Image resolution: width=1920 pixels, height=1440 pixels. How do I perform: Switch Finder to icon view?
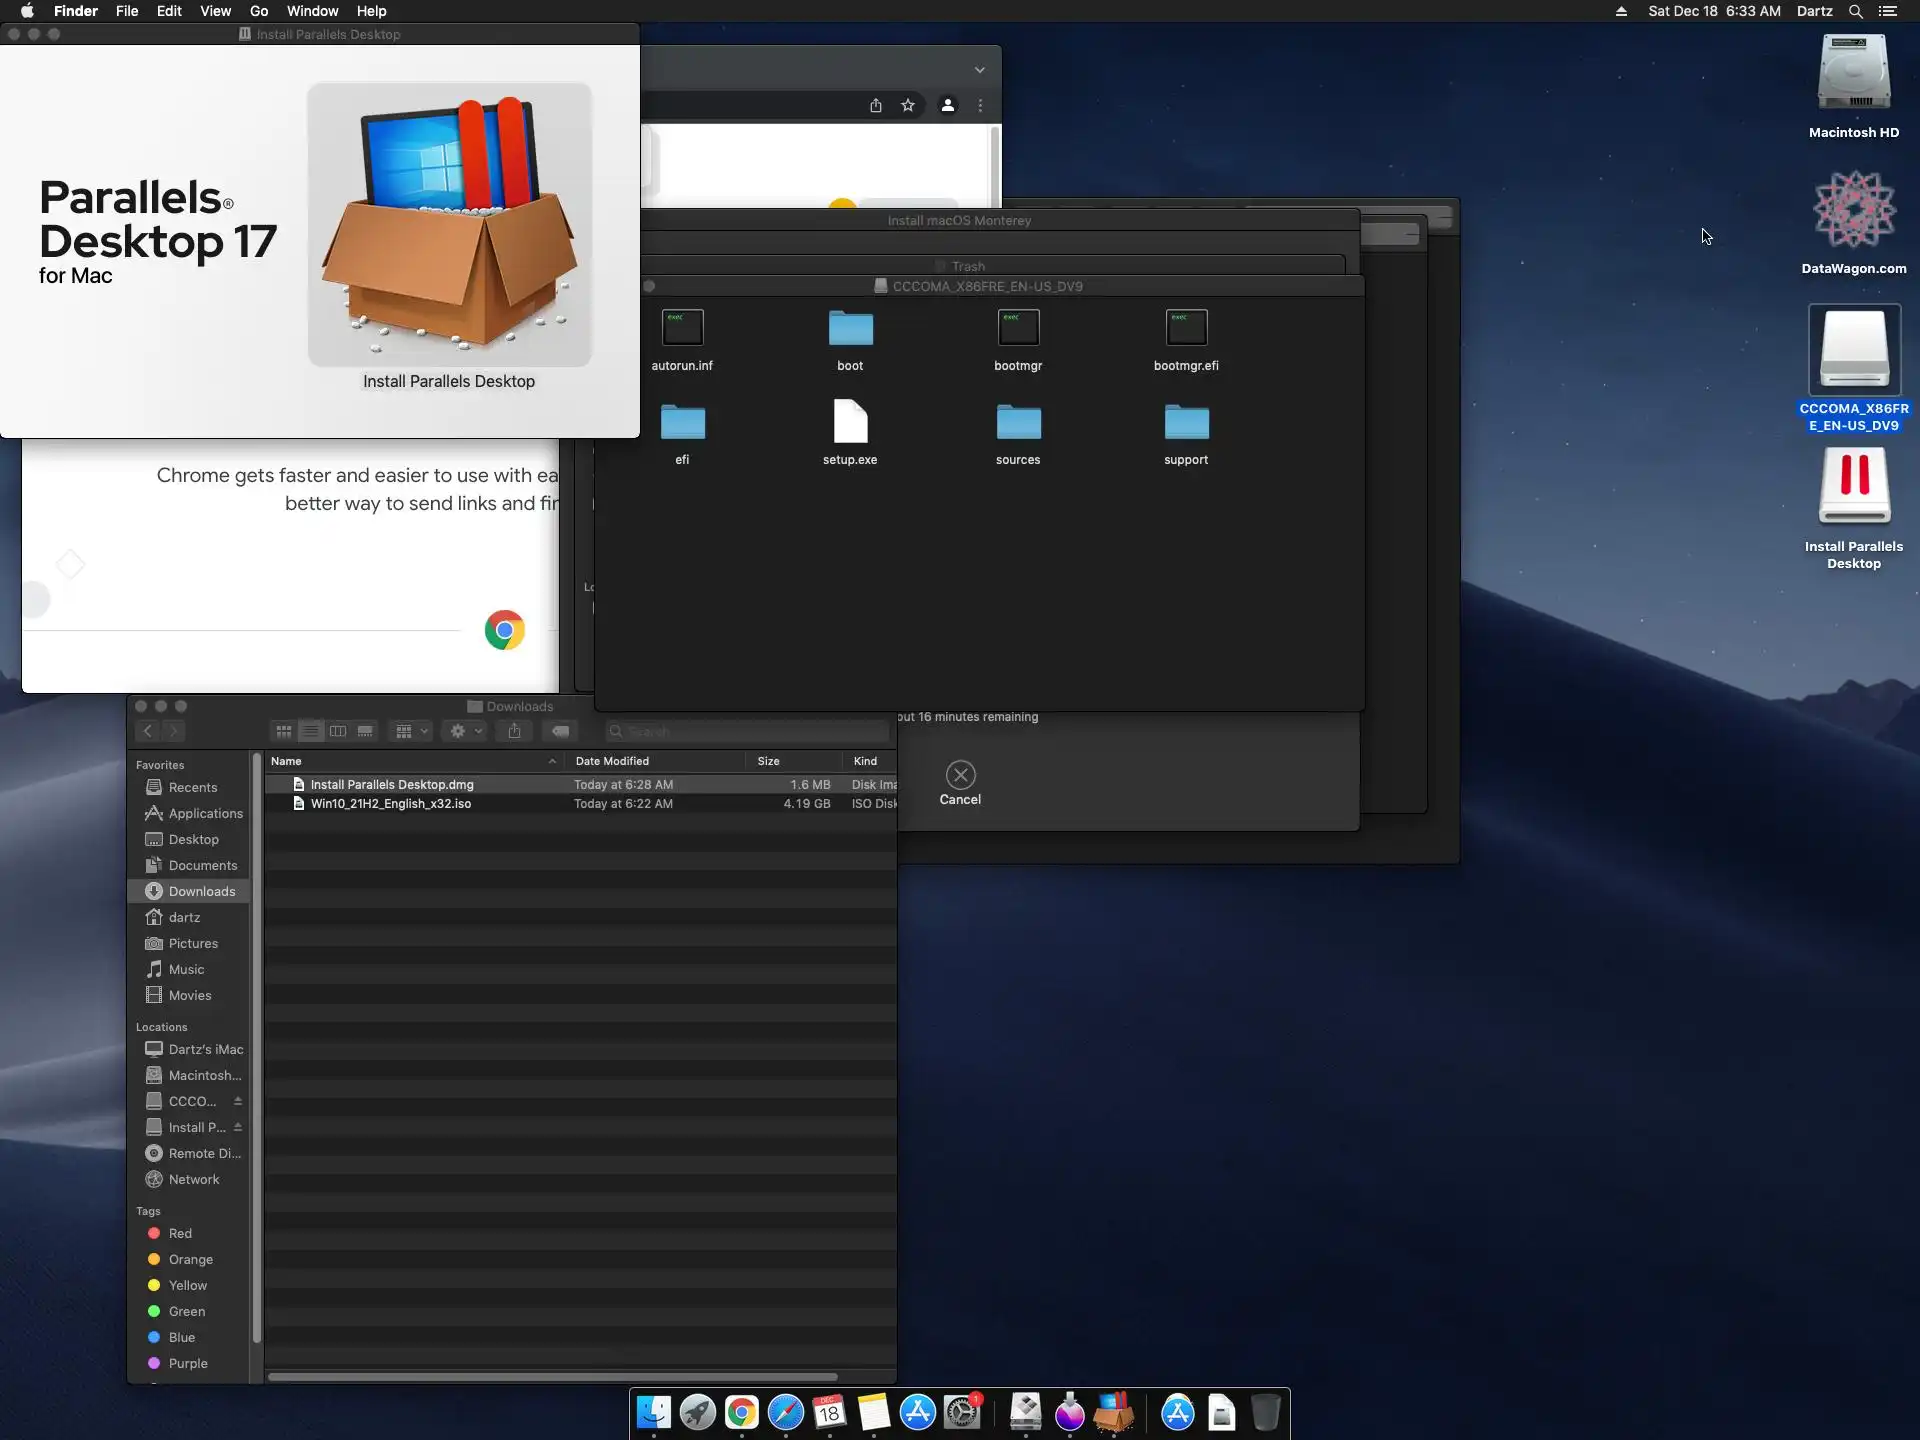pos(284,731)
